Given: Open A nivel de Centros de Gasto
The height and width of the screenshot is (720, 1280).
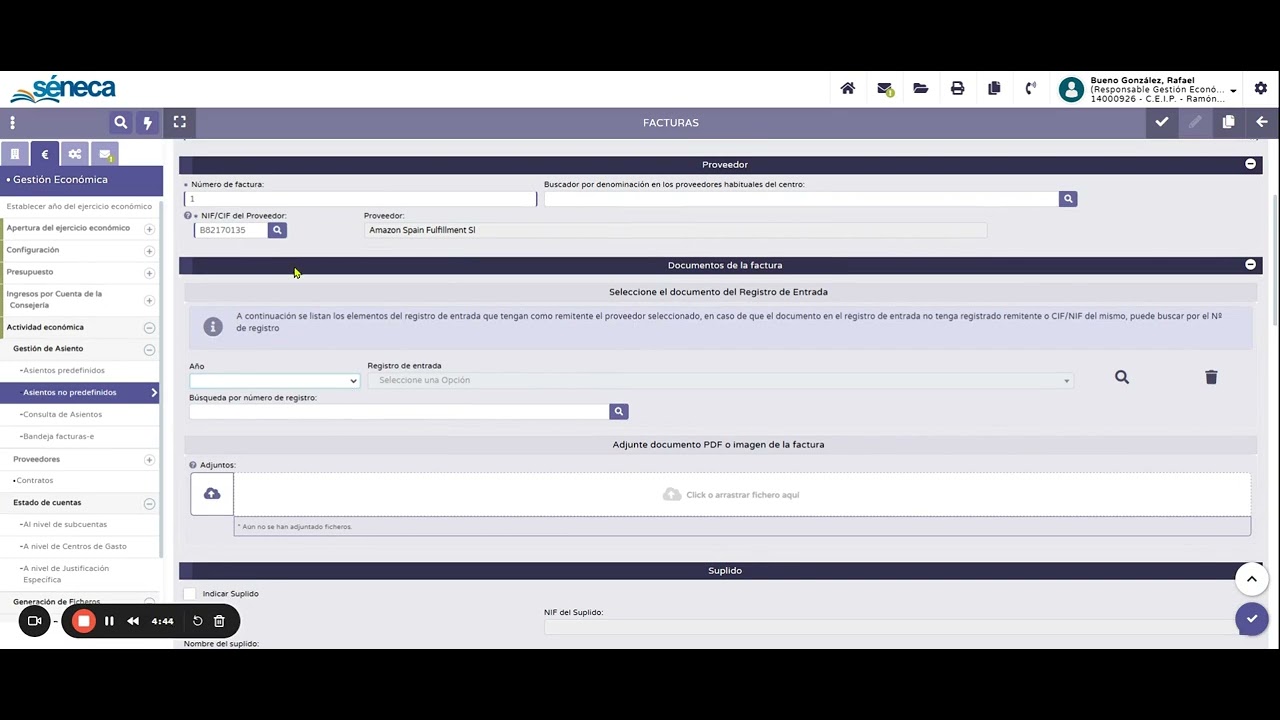Looking at the screenshot, I should tap(73, 546).
